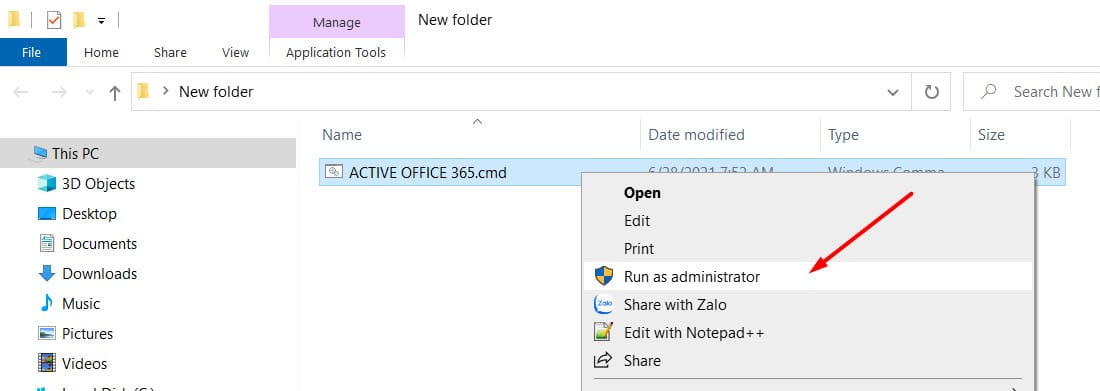Click the Manage contextual tab header
Image resolution: width=1100 pixels, height=391 pixels.
336,22
